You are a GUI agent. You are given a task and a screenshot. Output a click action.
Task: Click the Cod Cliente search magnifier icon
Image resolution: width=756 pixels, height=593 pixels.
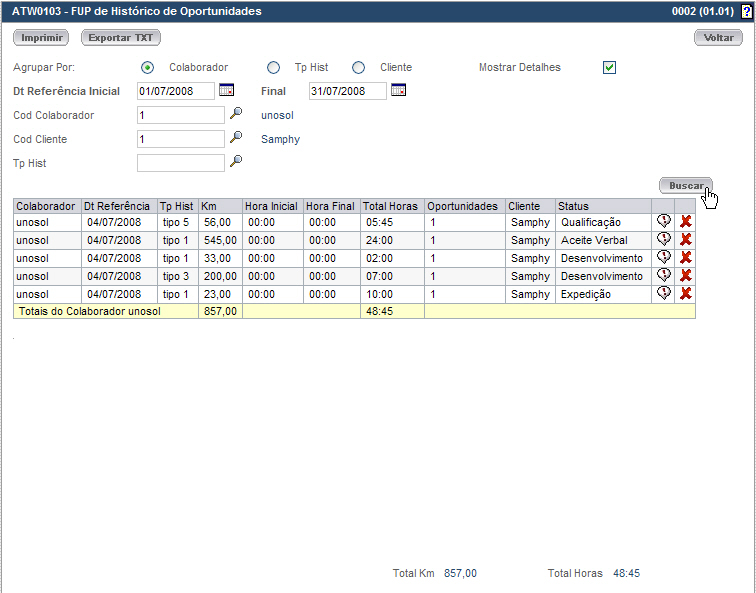click(236, 138)
